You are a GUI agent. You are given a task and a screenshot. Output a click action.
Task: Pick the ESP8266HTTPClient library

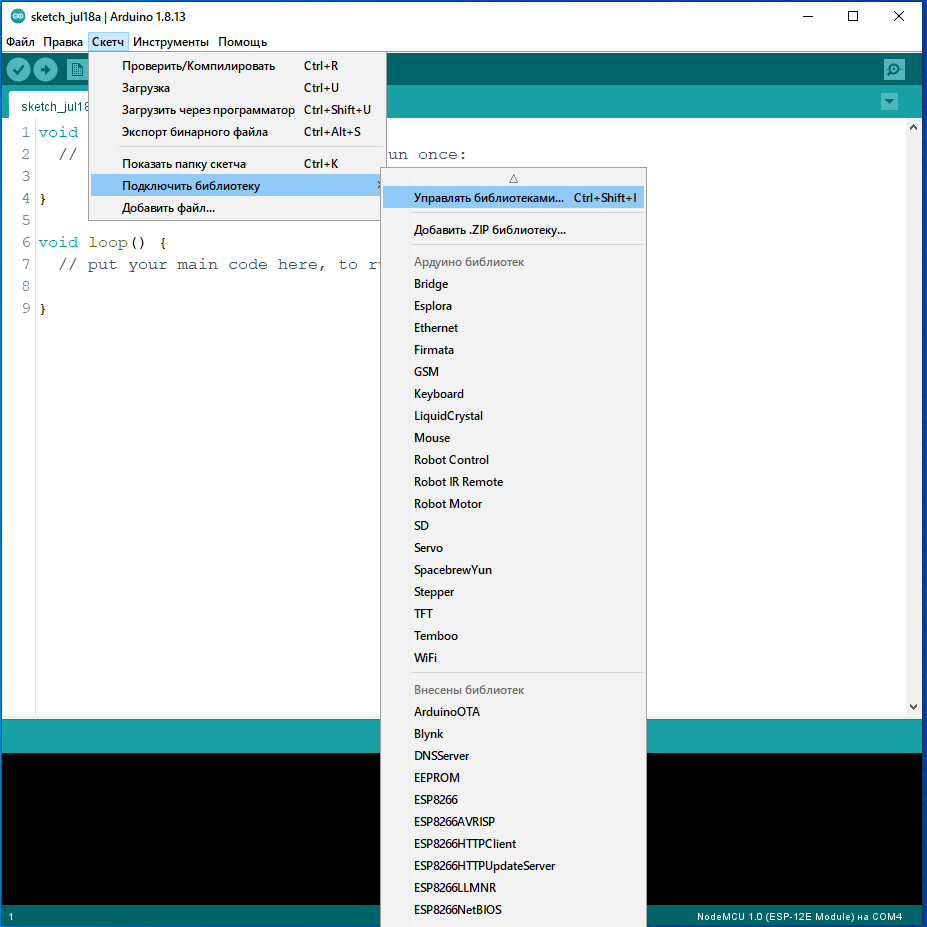pyautogui.click(x=465, y=844)
